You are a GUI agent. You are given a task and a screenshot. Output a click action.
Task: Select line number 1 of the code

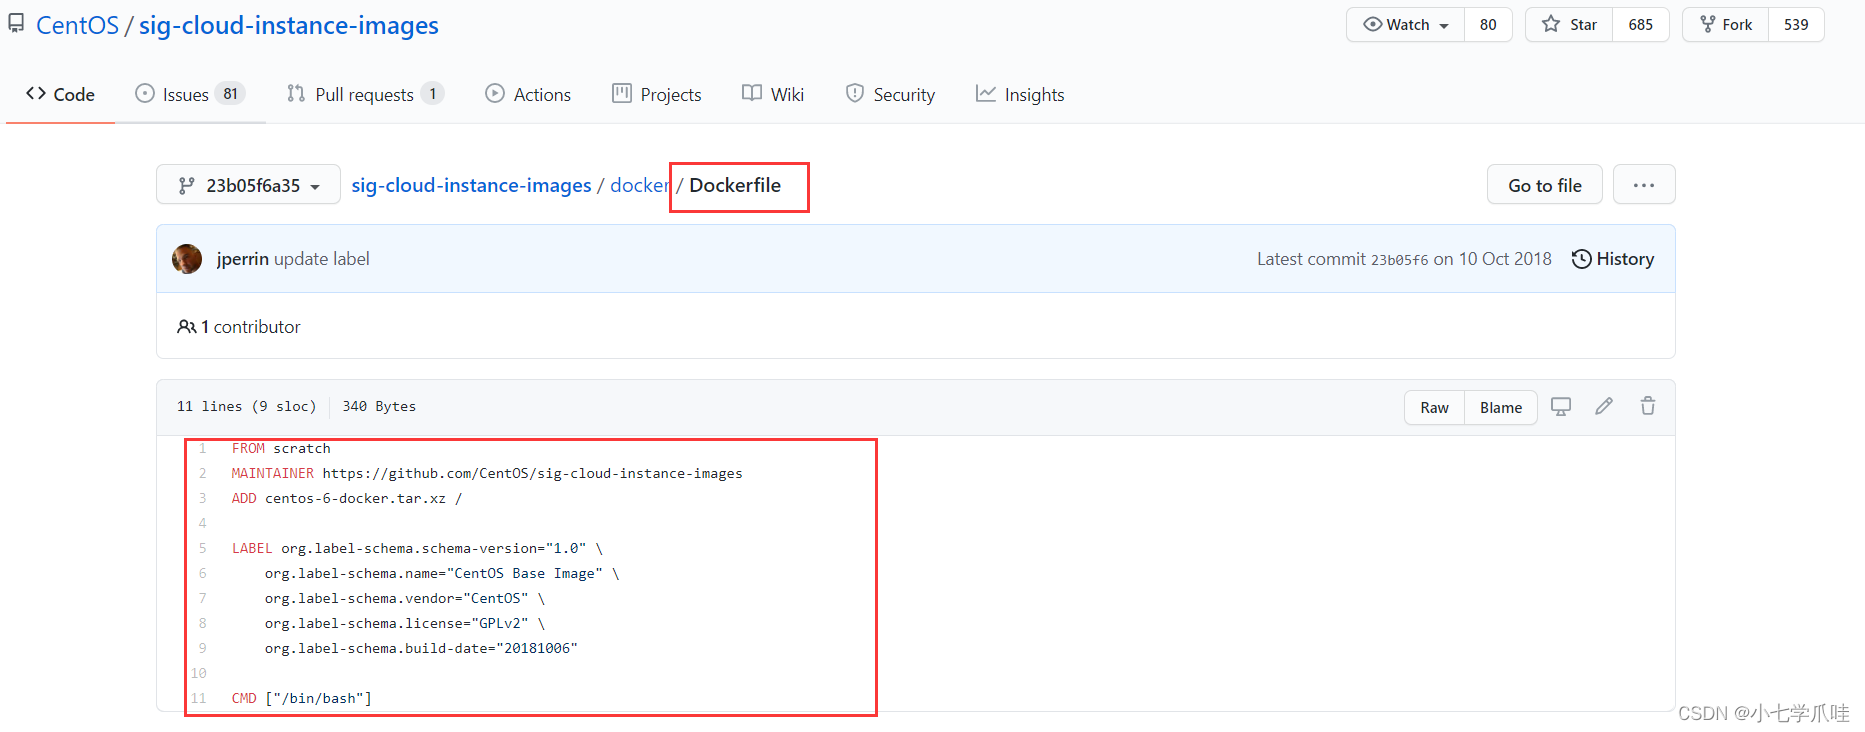click(x=202, y=448)
